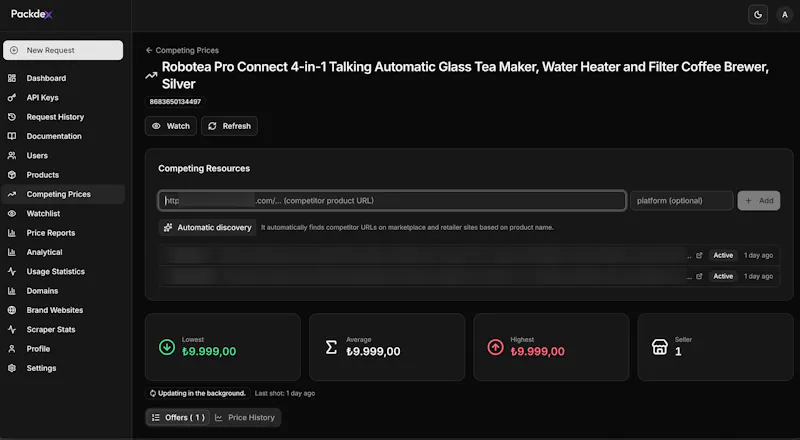Click the Analytical chart icon
This screenshot has height=440, width=800.
click(x=12, y=252)
